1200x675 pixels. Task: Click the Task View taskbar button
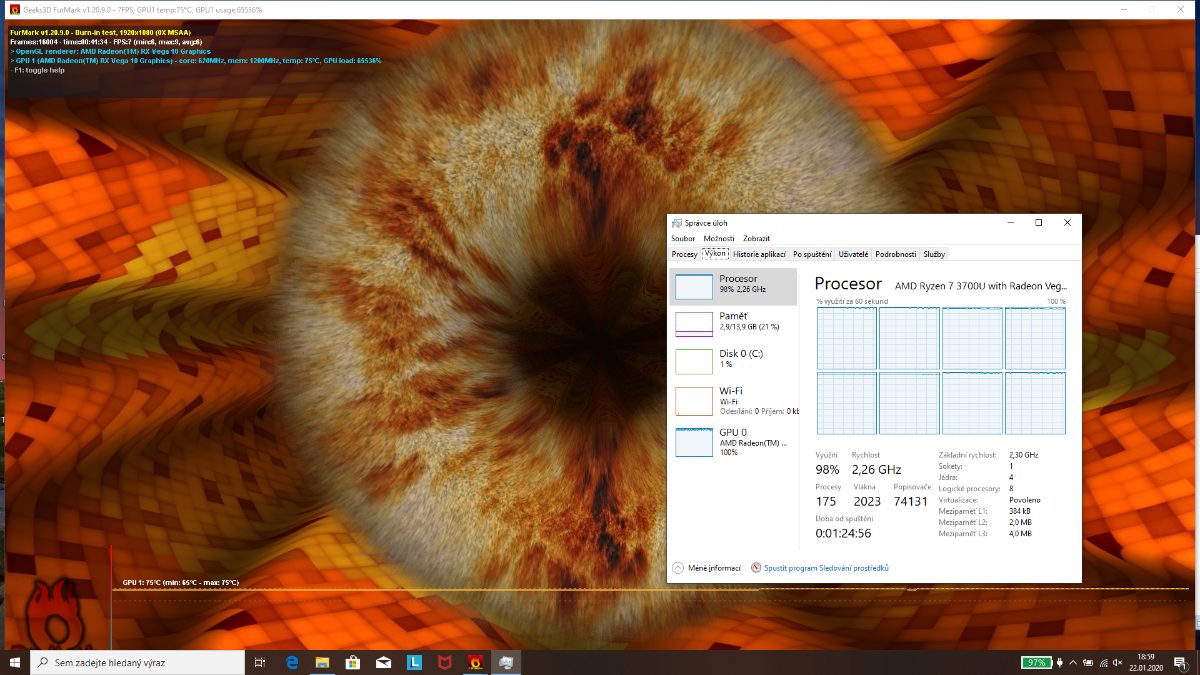(260, 662)
